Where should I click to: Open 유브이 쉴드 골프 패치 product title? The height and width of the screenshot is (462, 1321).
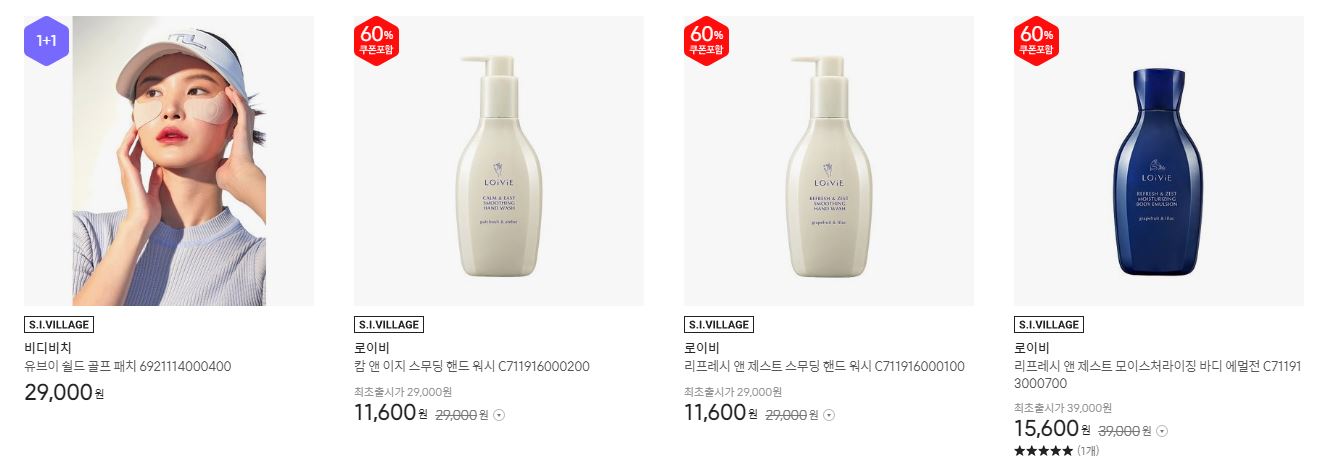coord(128,367)
